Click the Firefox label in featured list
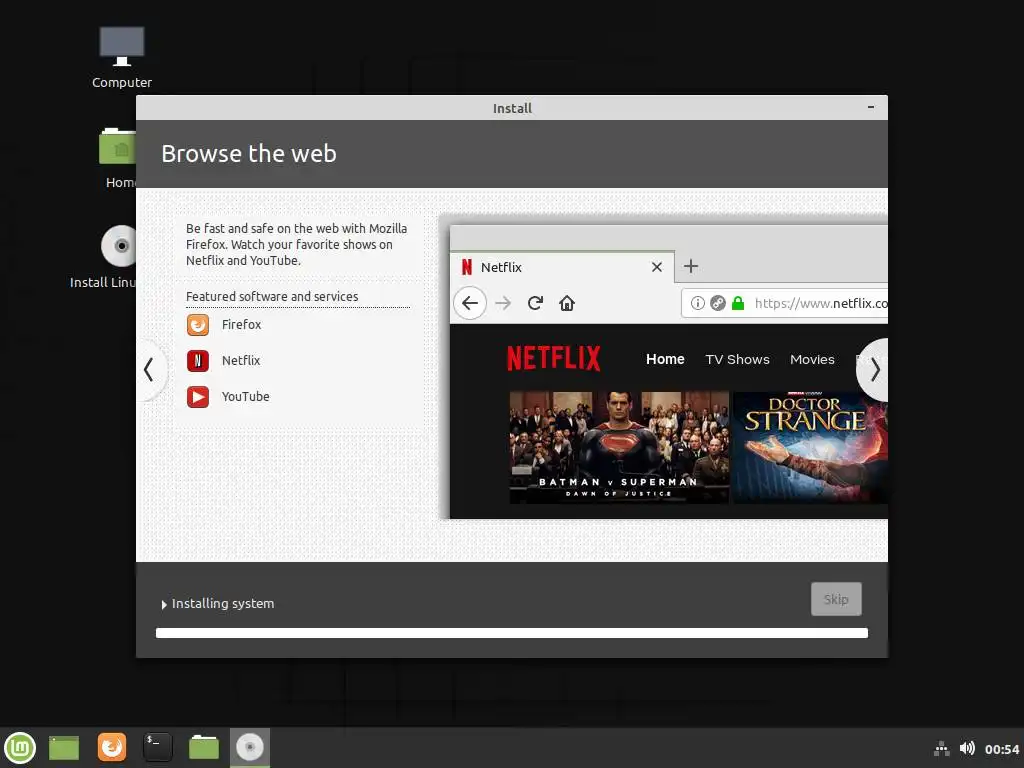 pyautogui.click(x=241, y=325)
